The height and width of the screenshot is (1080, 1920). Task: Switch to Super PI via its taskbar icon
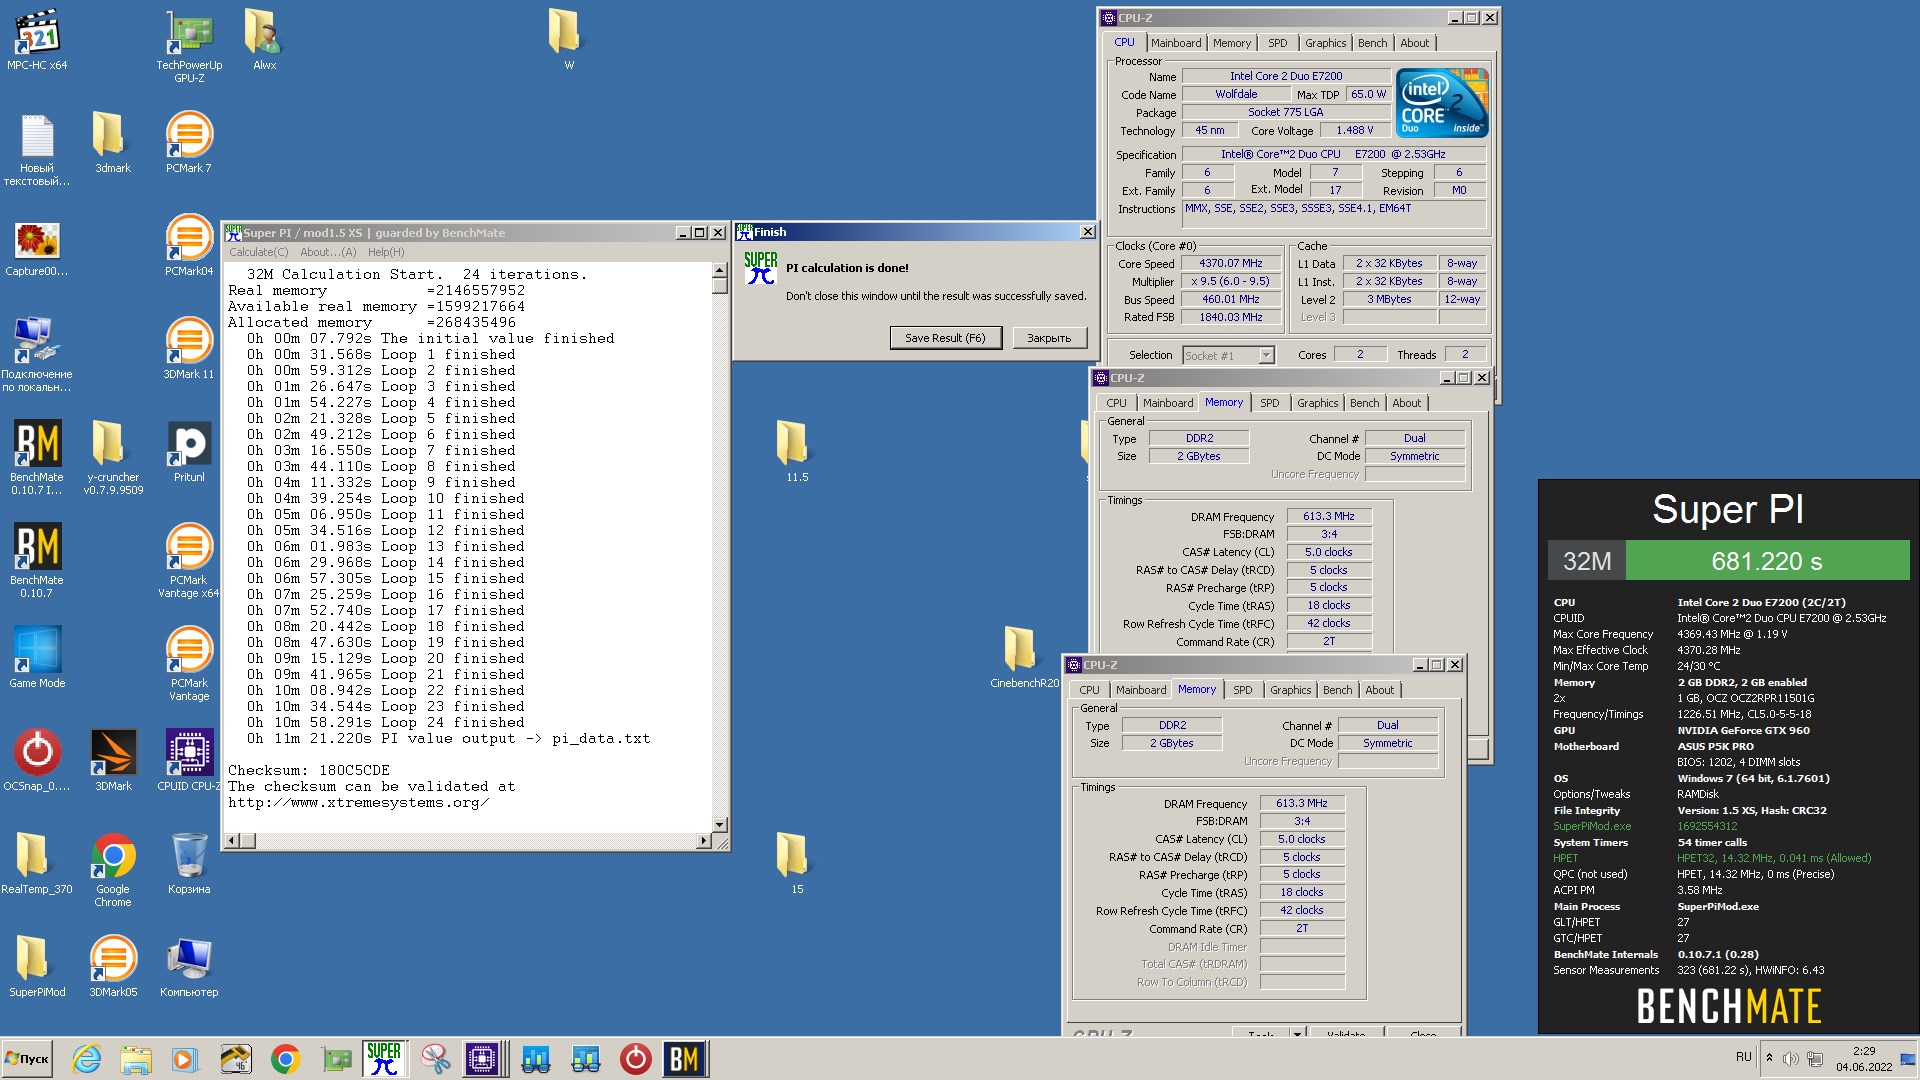pyautogui.click(x=384, y=1059)
